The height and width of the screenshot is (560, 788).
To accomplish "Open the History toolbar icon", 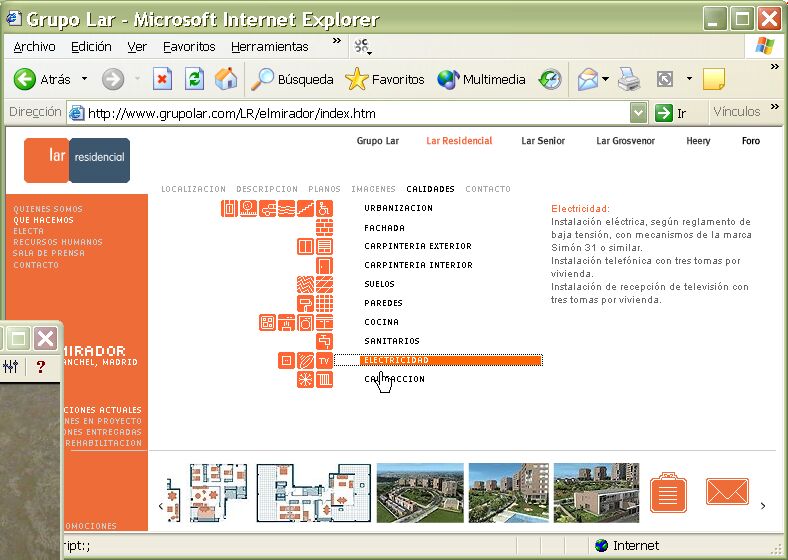I will tap(550, 80).
